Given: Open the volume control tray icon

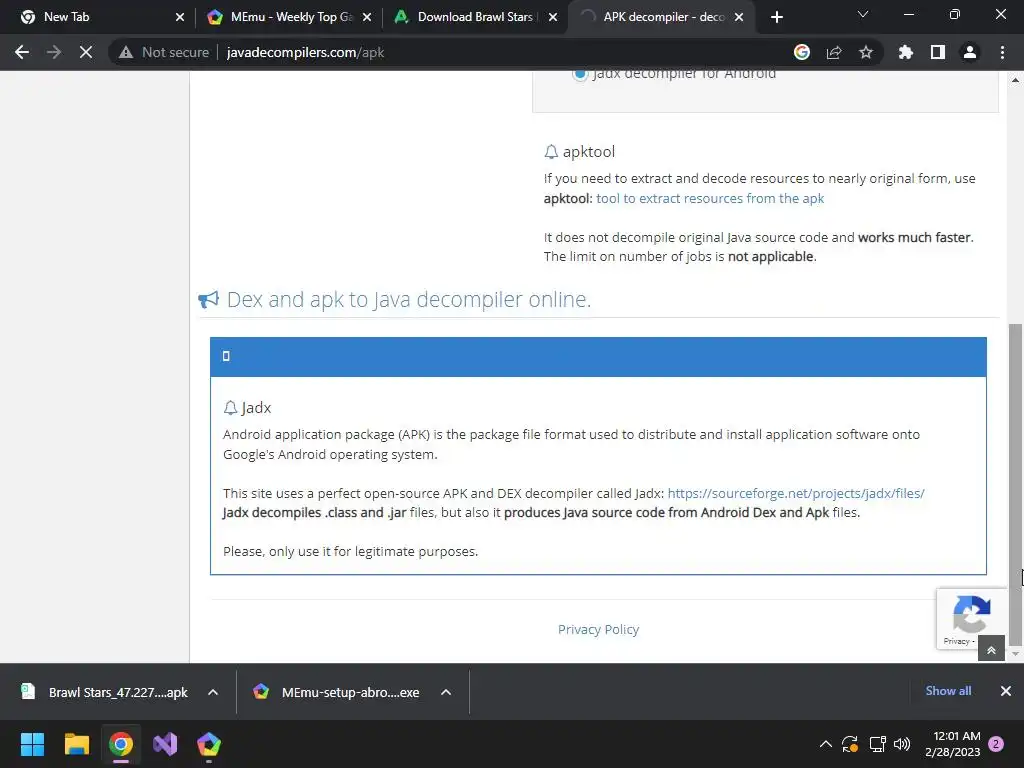Looking at the screenshot, I should click(902, 744).
